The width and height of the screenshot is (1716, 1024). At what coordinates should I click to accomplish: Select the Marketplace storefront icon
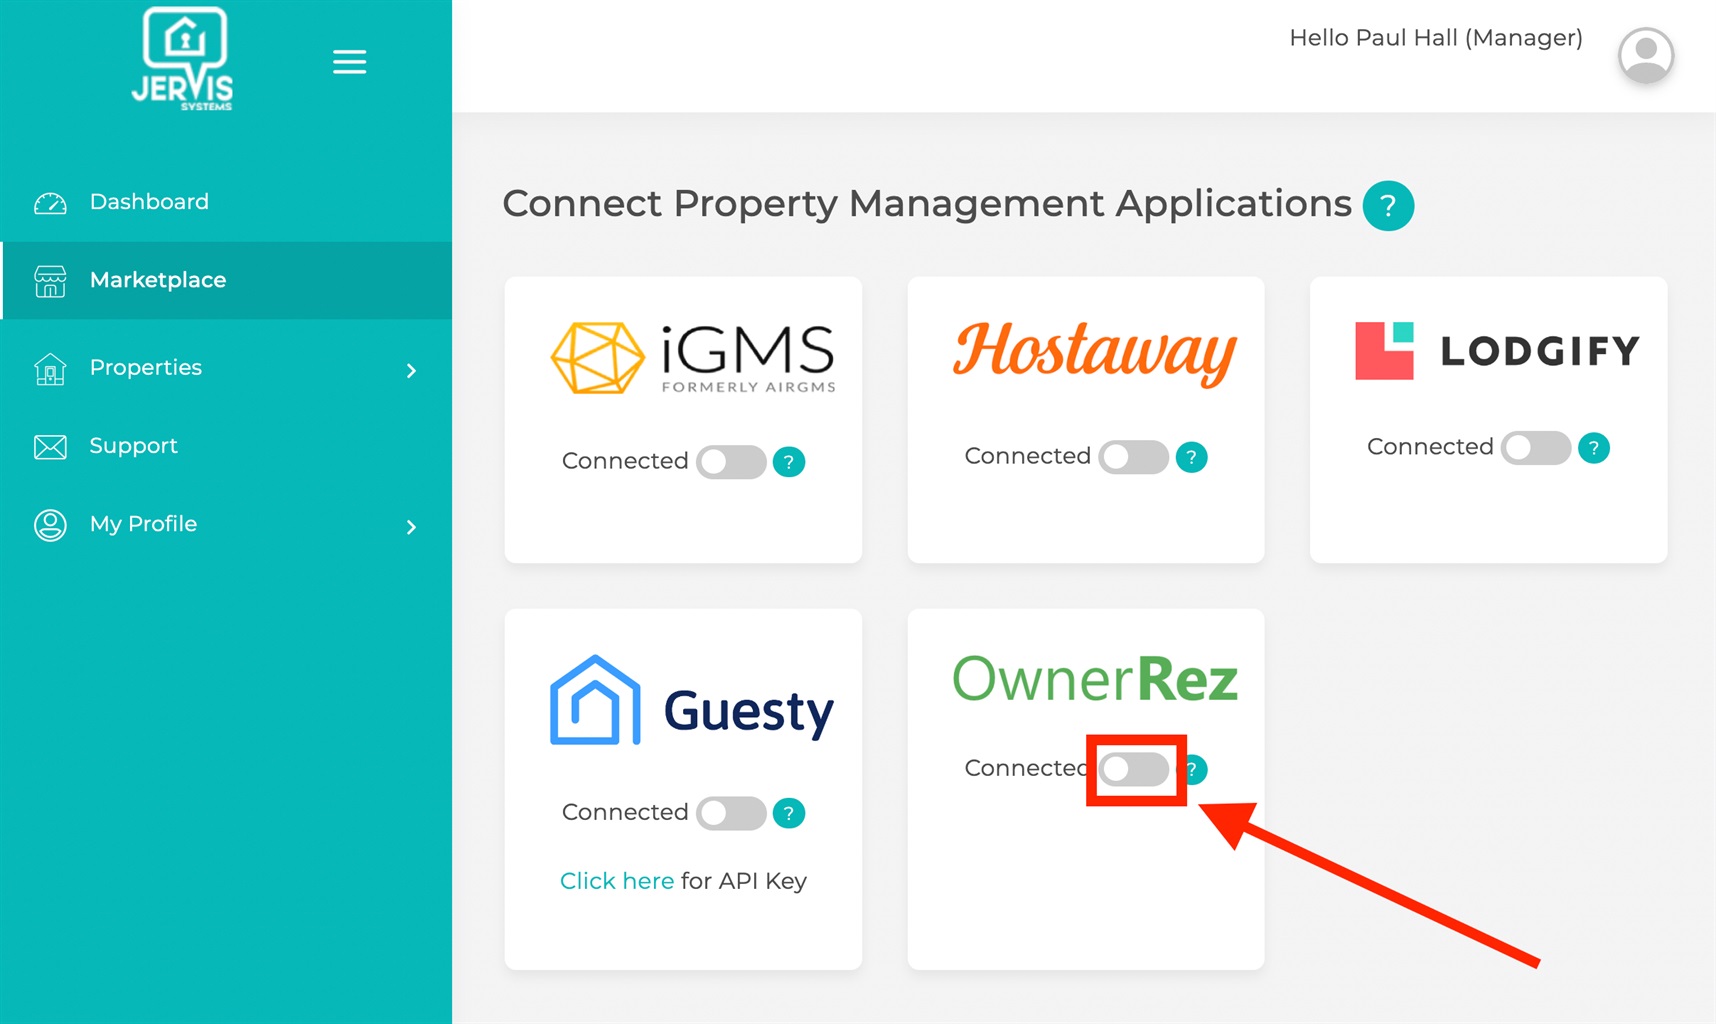(x=49, y=280)
